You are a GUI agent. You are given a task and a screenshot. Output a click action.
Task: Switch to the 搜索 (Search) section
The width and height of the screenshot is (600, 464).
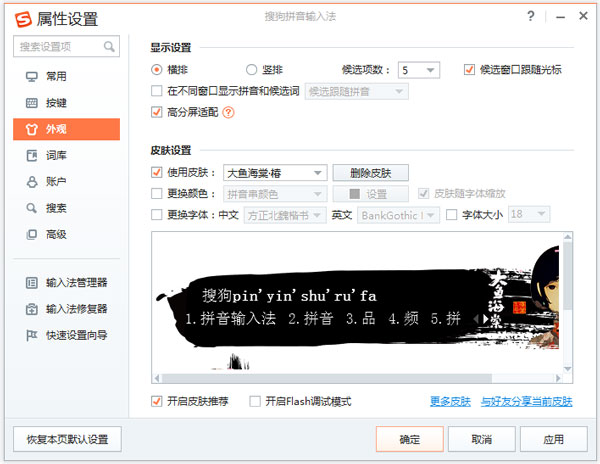pyautogui.click(x=56, y=208)
